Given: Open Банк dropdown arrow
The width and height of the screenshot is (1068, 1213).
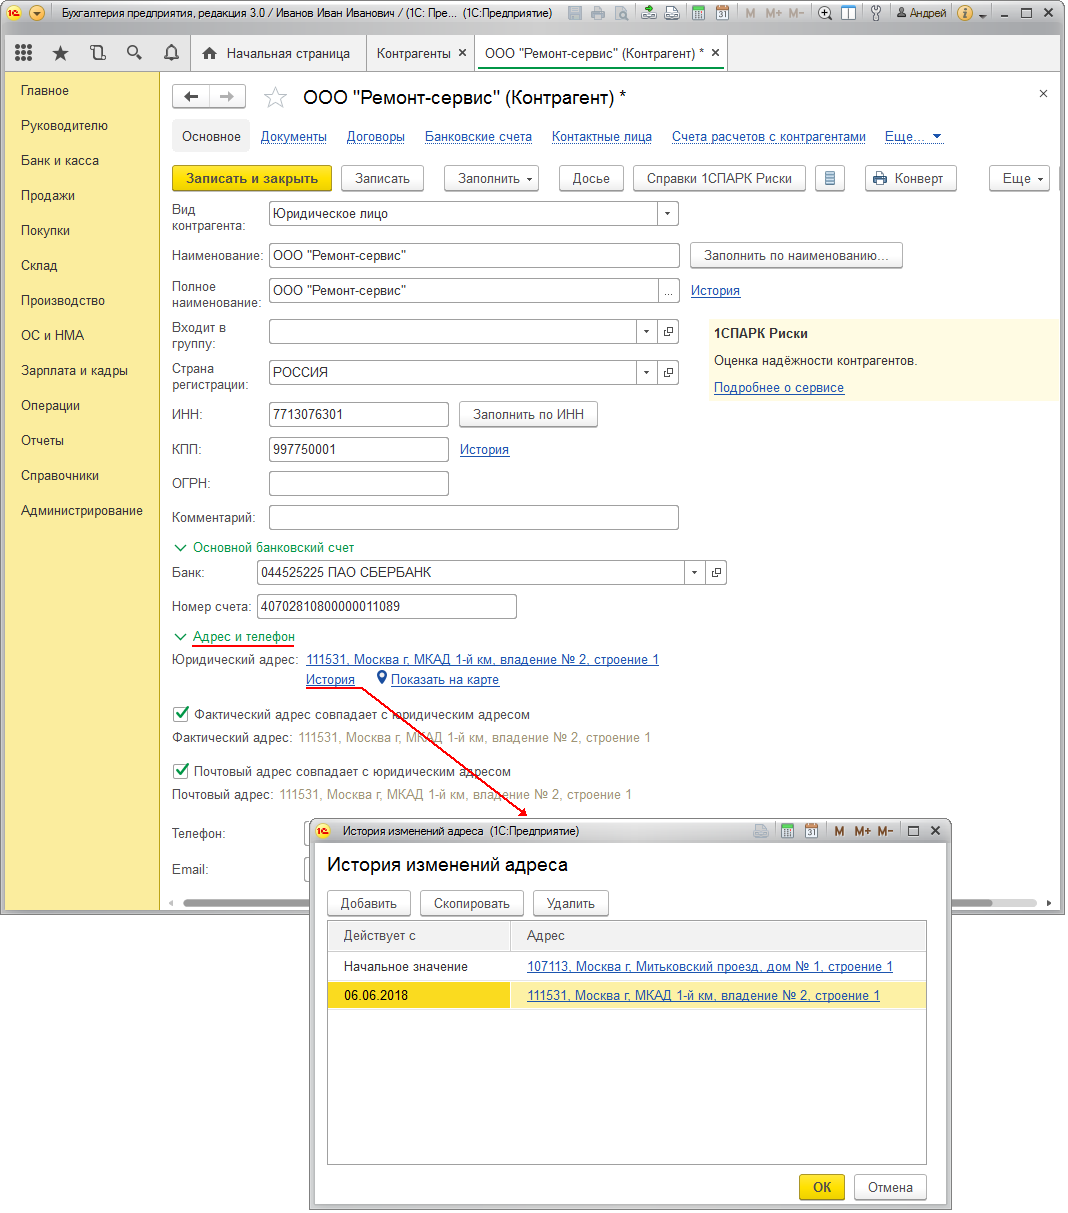Looking at the screenshot, I should (x=694, y=573).
